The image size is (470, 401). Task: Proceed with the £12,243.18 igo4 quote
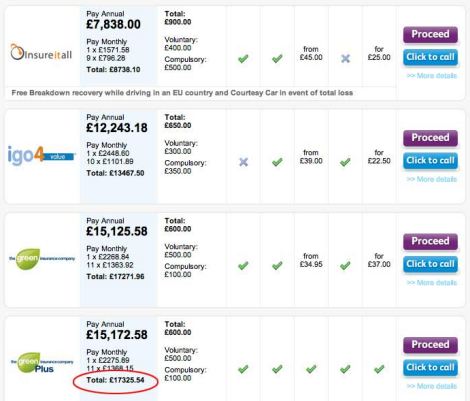coord(430,138)
